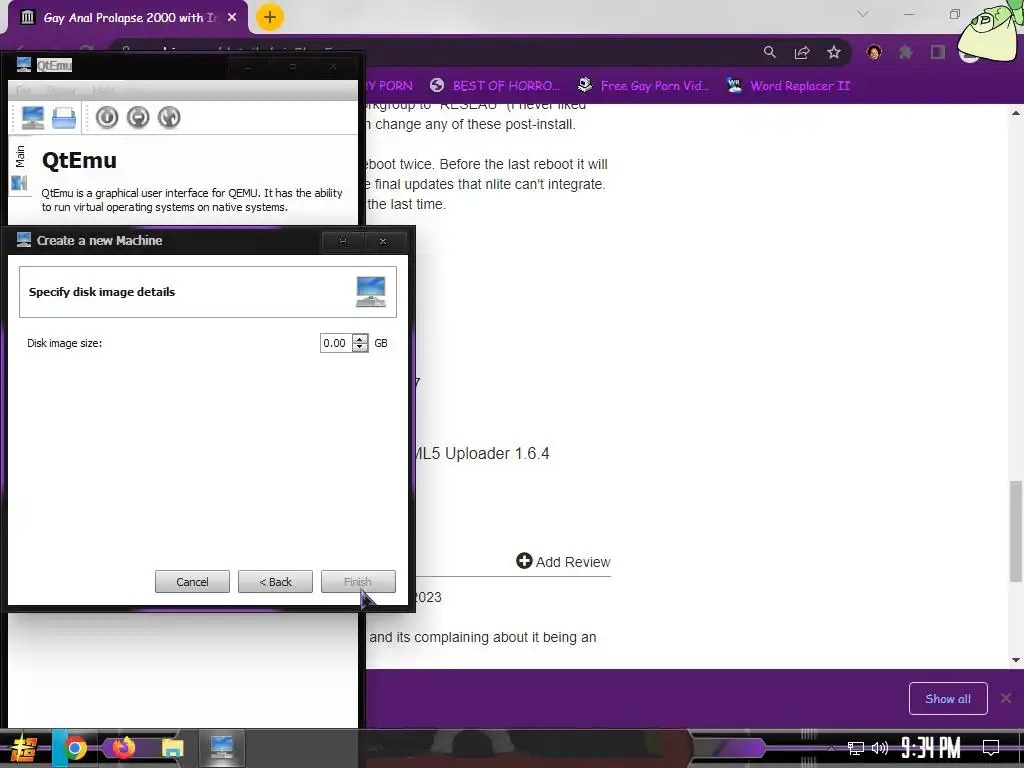Click the help button in Create a new Machine title bar
Image resolution: width=1024 pixels, height=768 pixels.
tap(343, 241)
